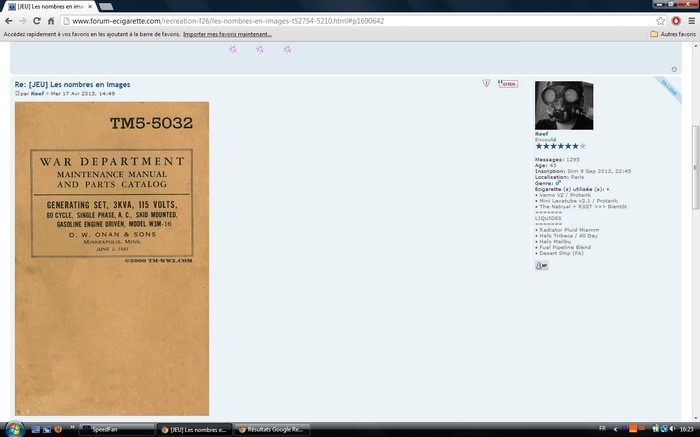Open Reef's gas mask avatar
This screenshot has width=700, height=437.
click(564, 105)
